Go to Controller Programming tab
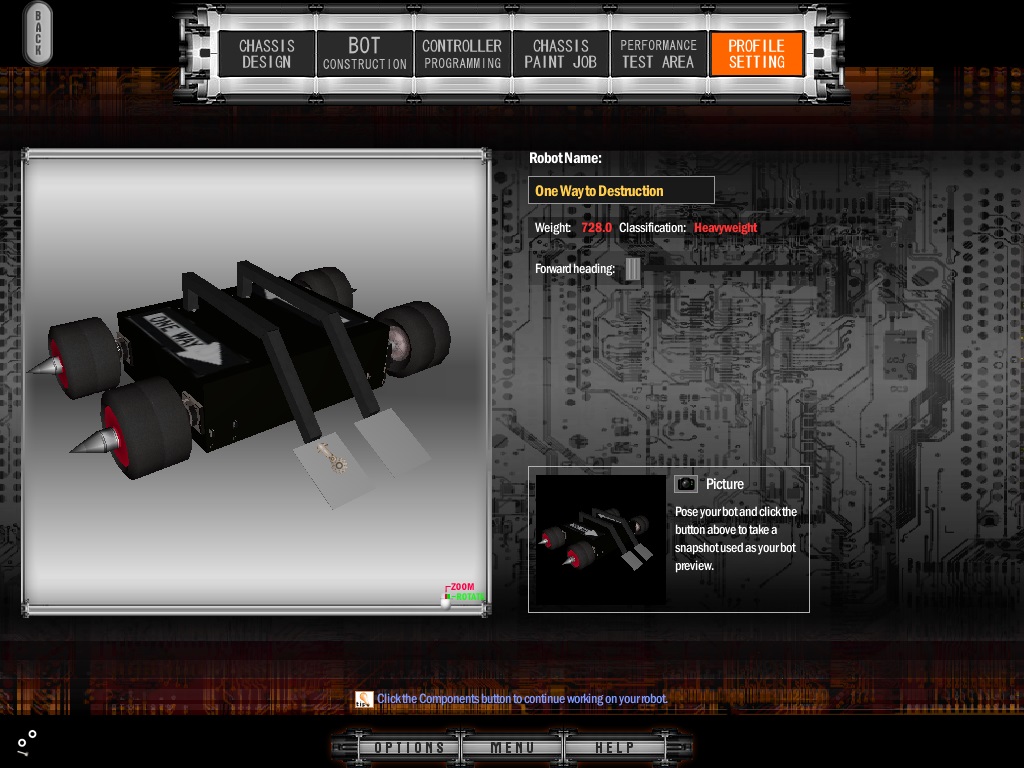Screen dimensions: 1024x768 [461, 54]
